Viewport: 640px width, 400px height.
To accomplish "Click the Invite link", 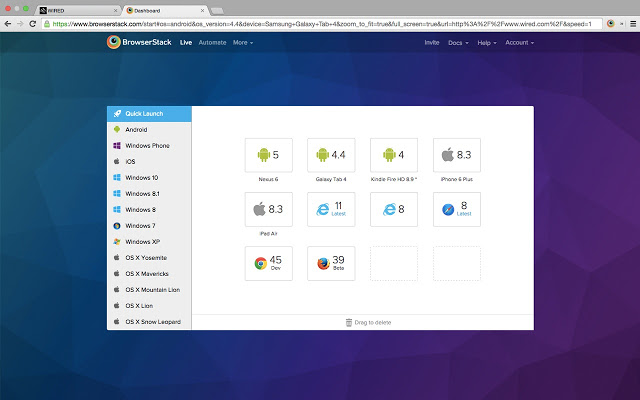I will pos(432,42).
